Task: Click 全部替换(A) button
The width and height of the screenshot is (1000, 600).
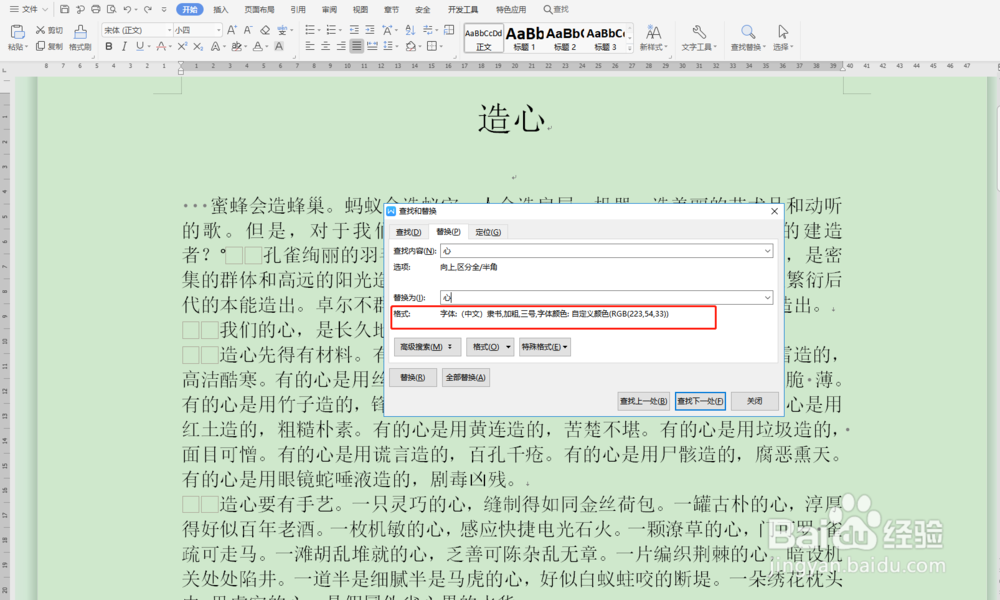Action: [466, 377]
